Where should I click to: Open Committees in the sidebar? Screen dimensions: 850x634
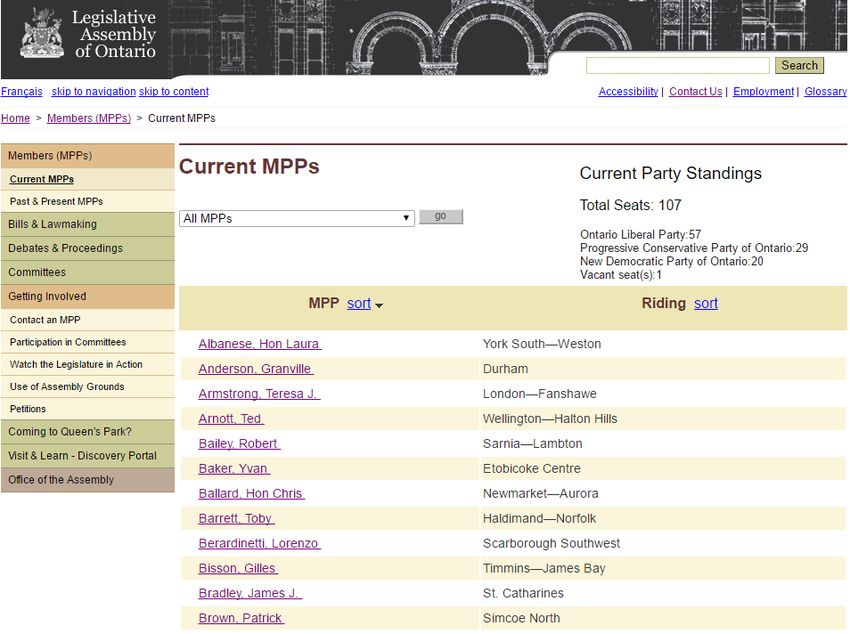(88, 272)
